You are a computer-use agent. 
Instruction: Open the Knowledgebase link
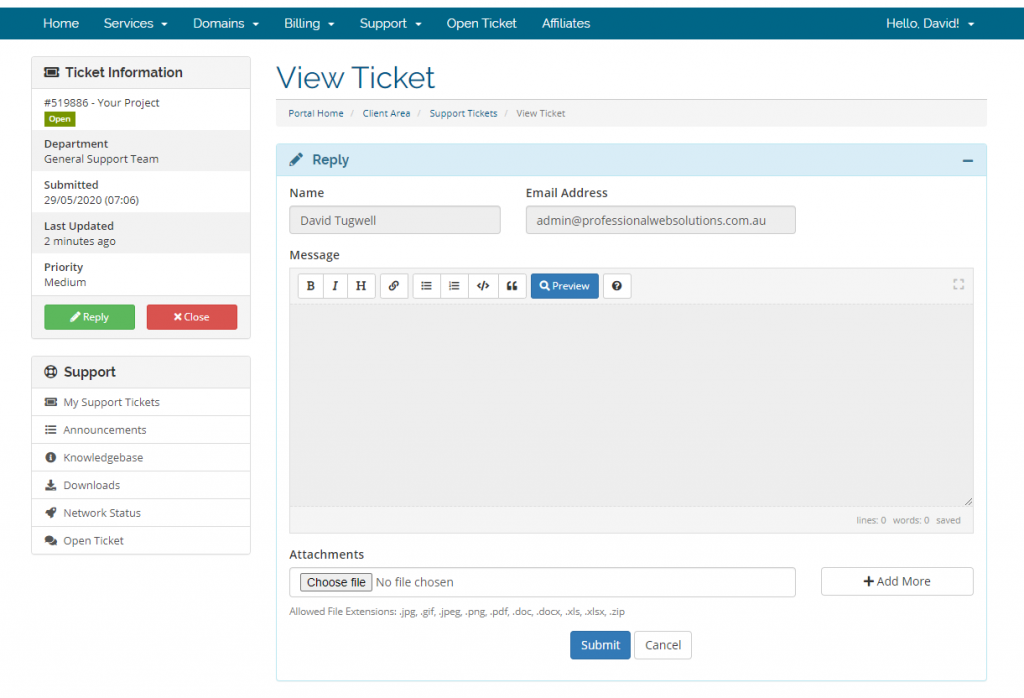[x=141, y=458]
